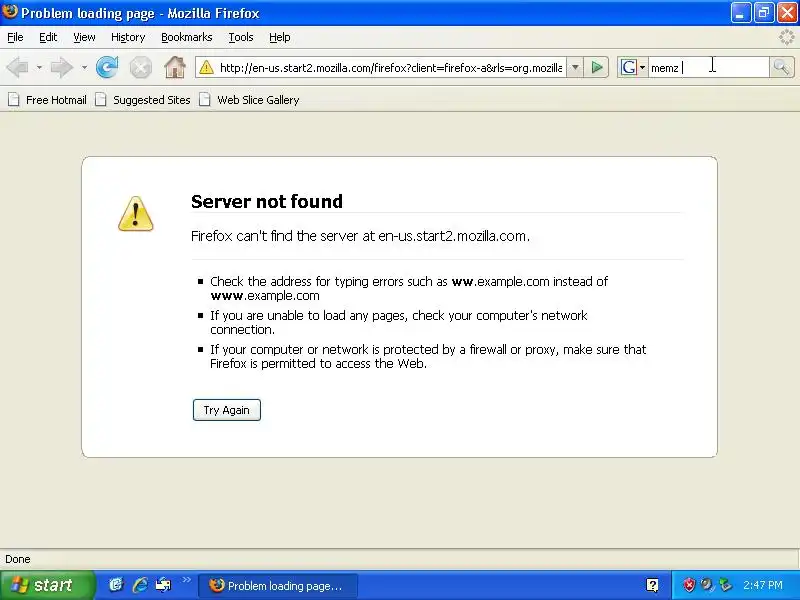Click the Google search engine icon

click(x=629, y=67)
